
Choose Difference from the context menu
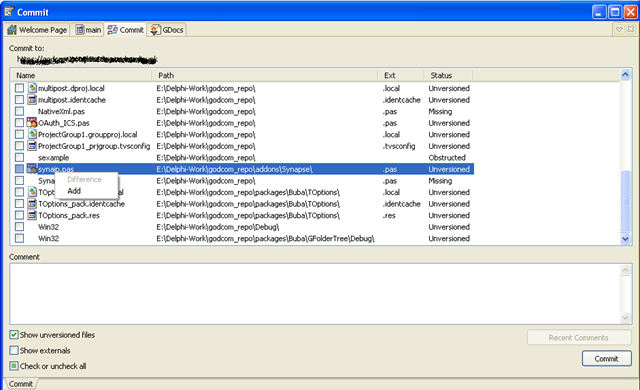click(x=84, y=179)
